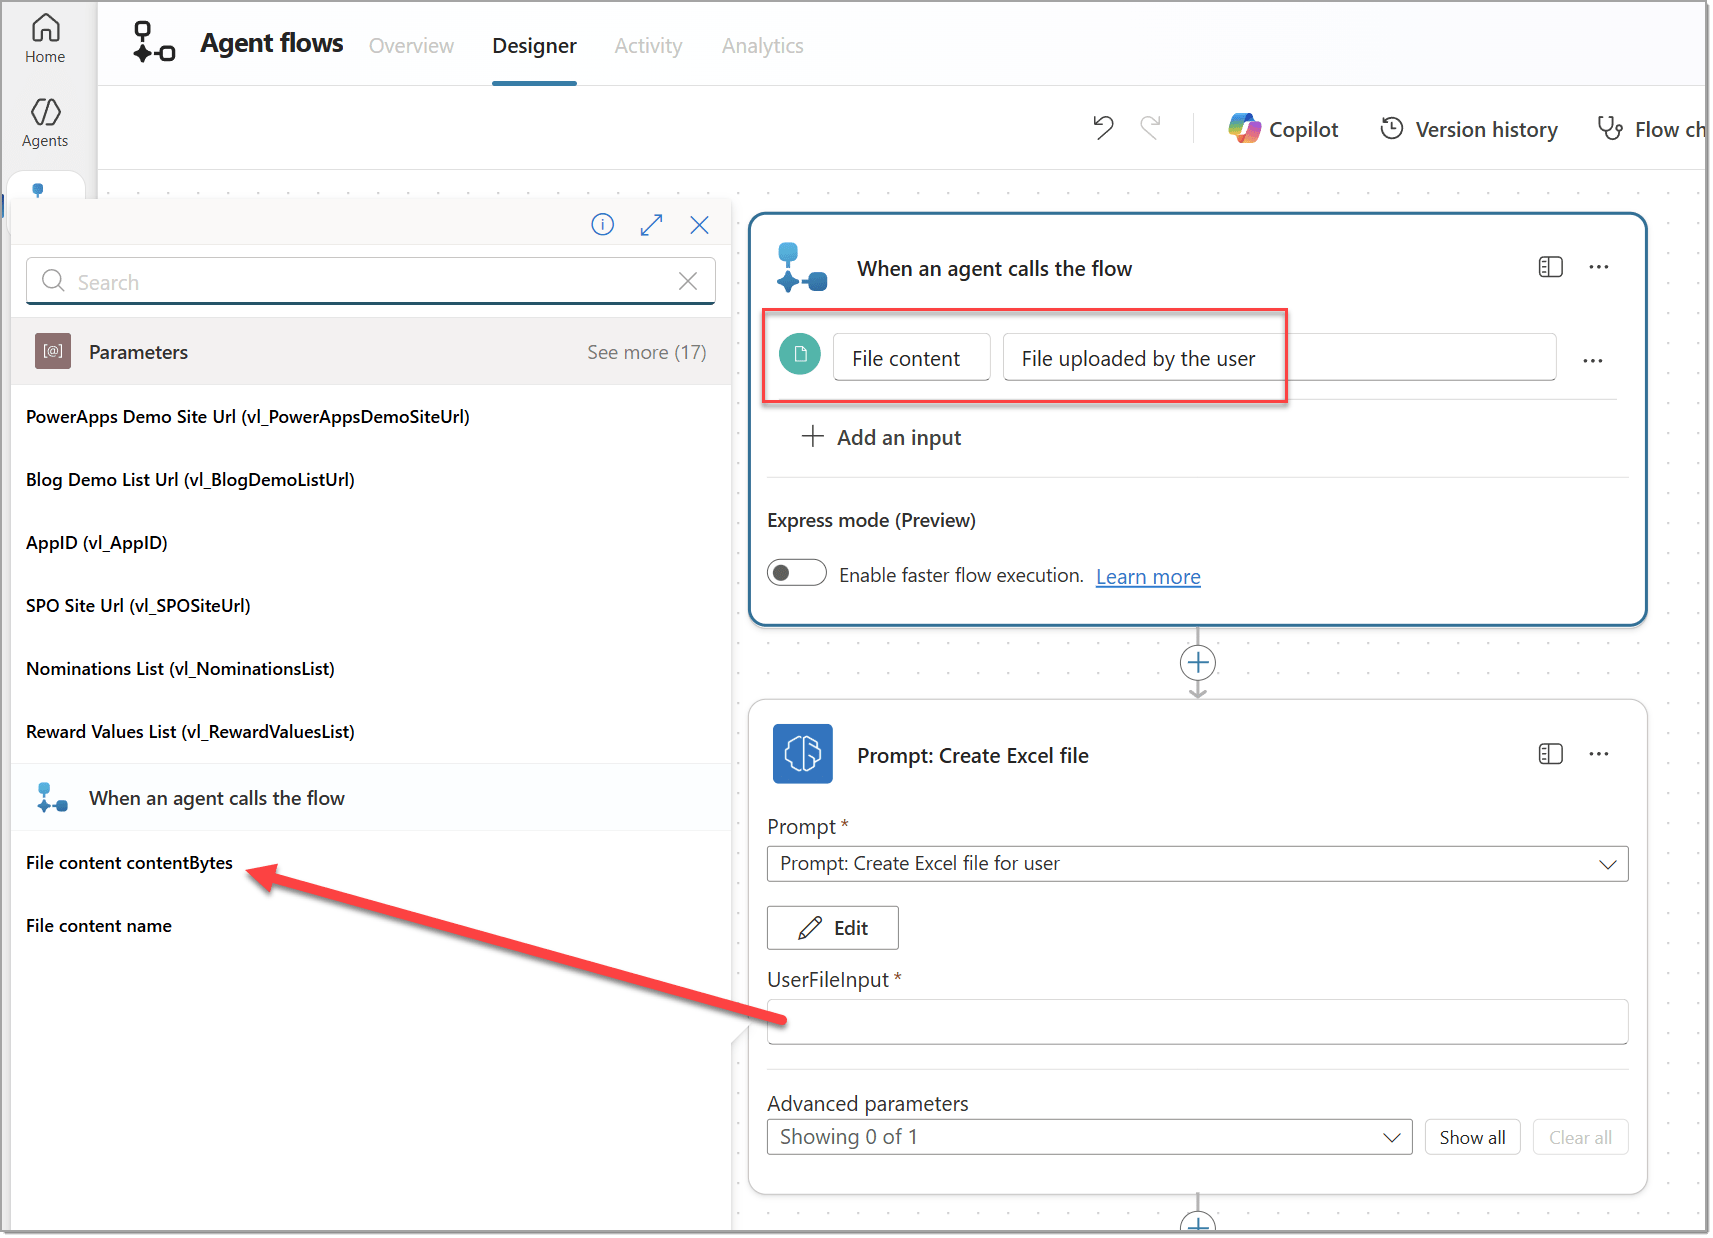Click Add an input

tap(881, 437)
